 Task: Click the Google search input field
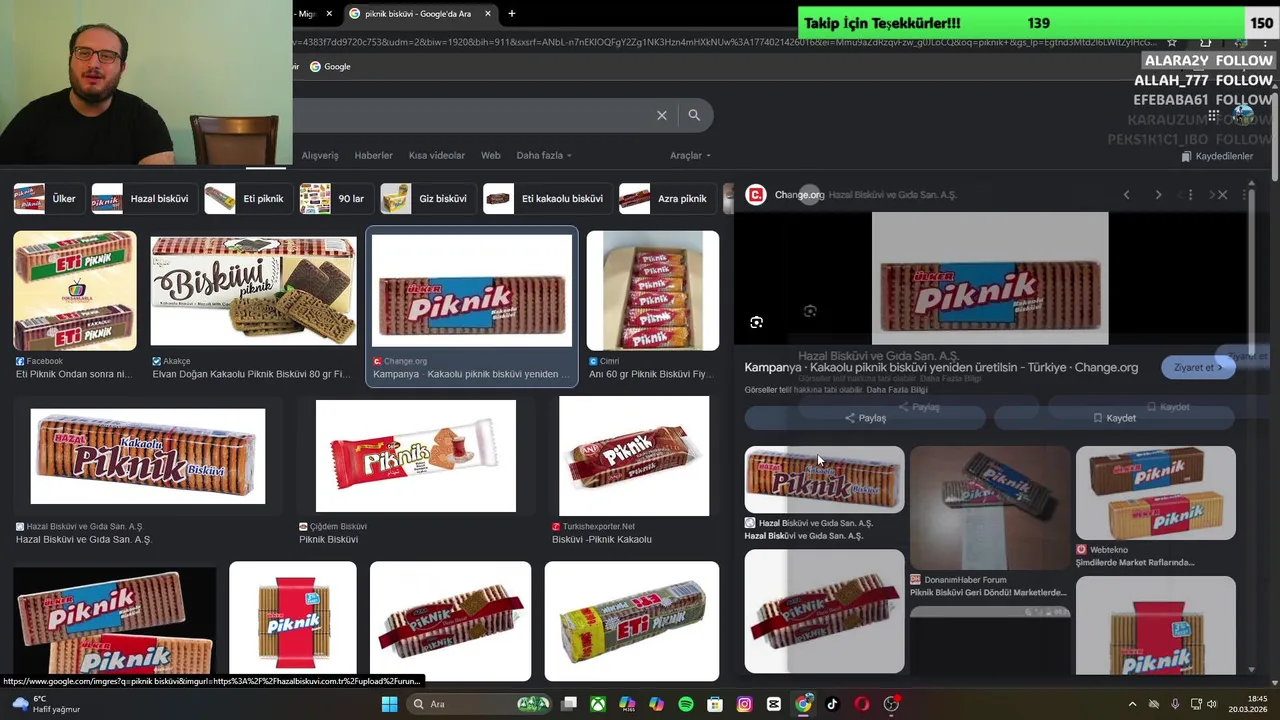468,115
